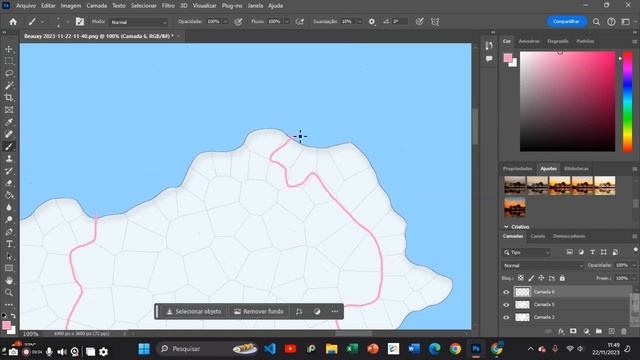The image size is (640, 360).
Task: Select the Hand tool
Action: pyautogui.click(x=9, y=280)
